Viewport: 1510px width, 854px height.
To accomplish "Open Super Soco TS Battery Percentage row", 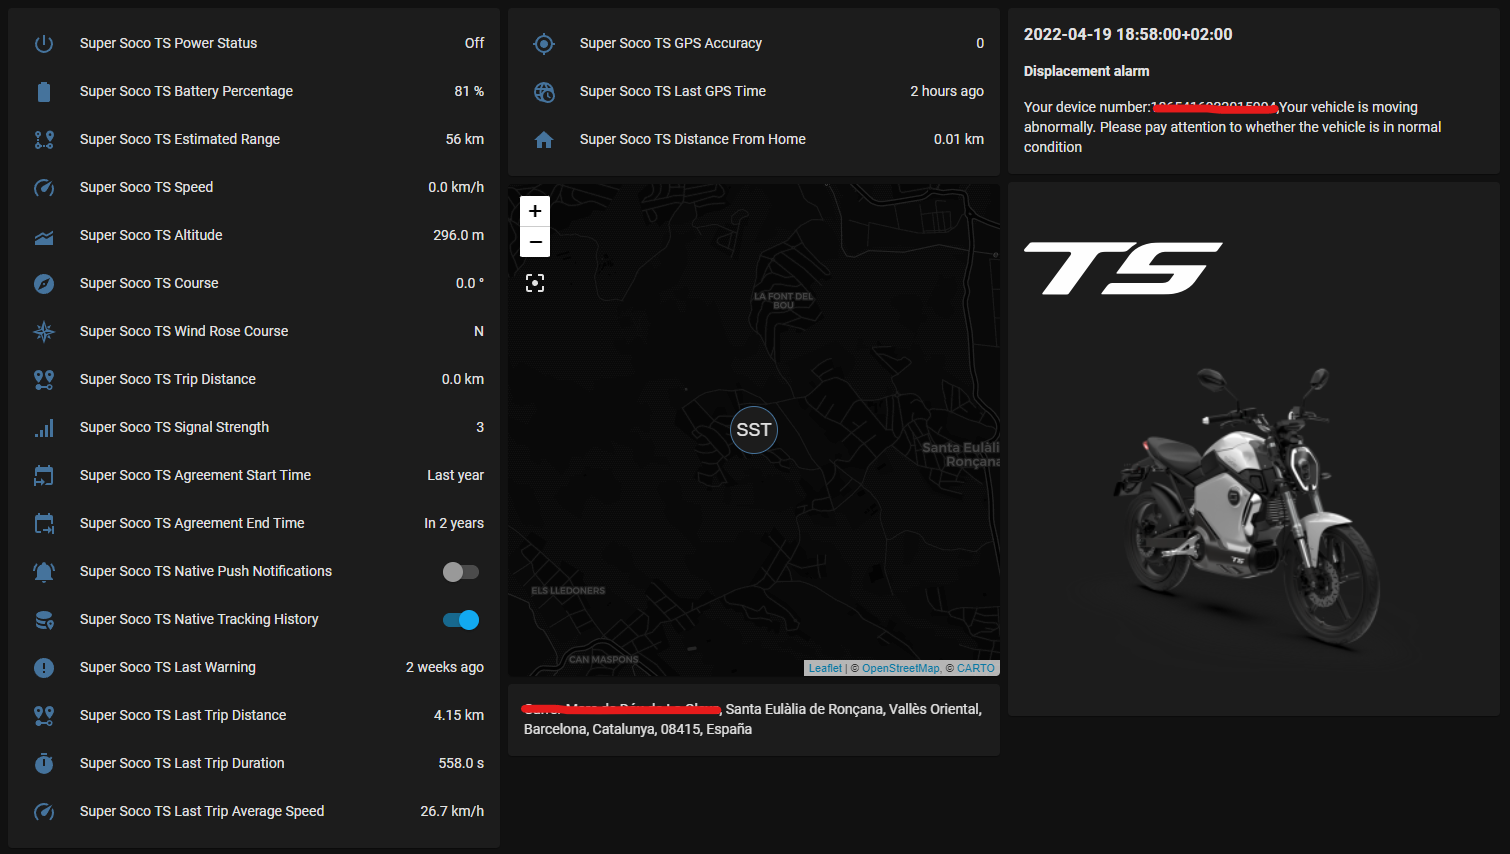I will 254,91.
